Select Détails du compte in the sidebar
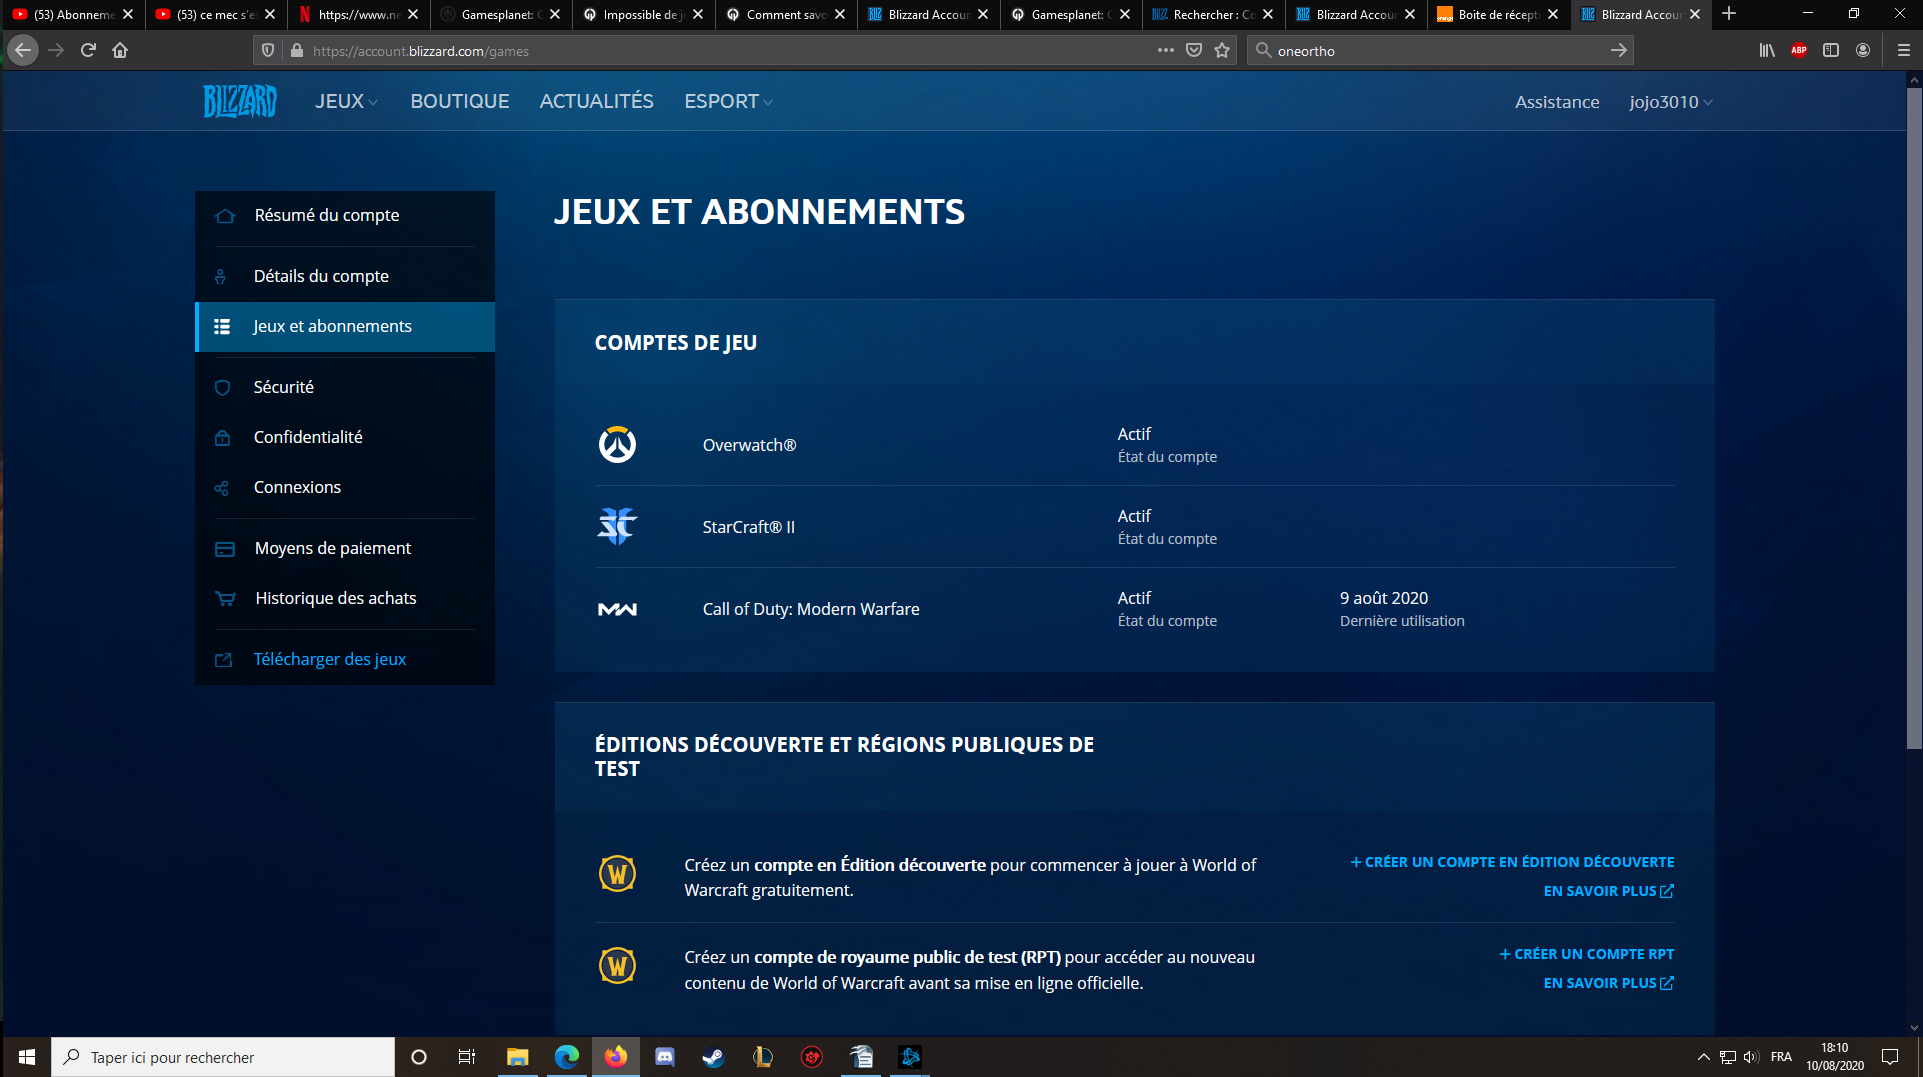Viewport: 1923px width, 1077px height. click(x=345, y=276)
